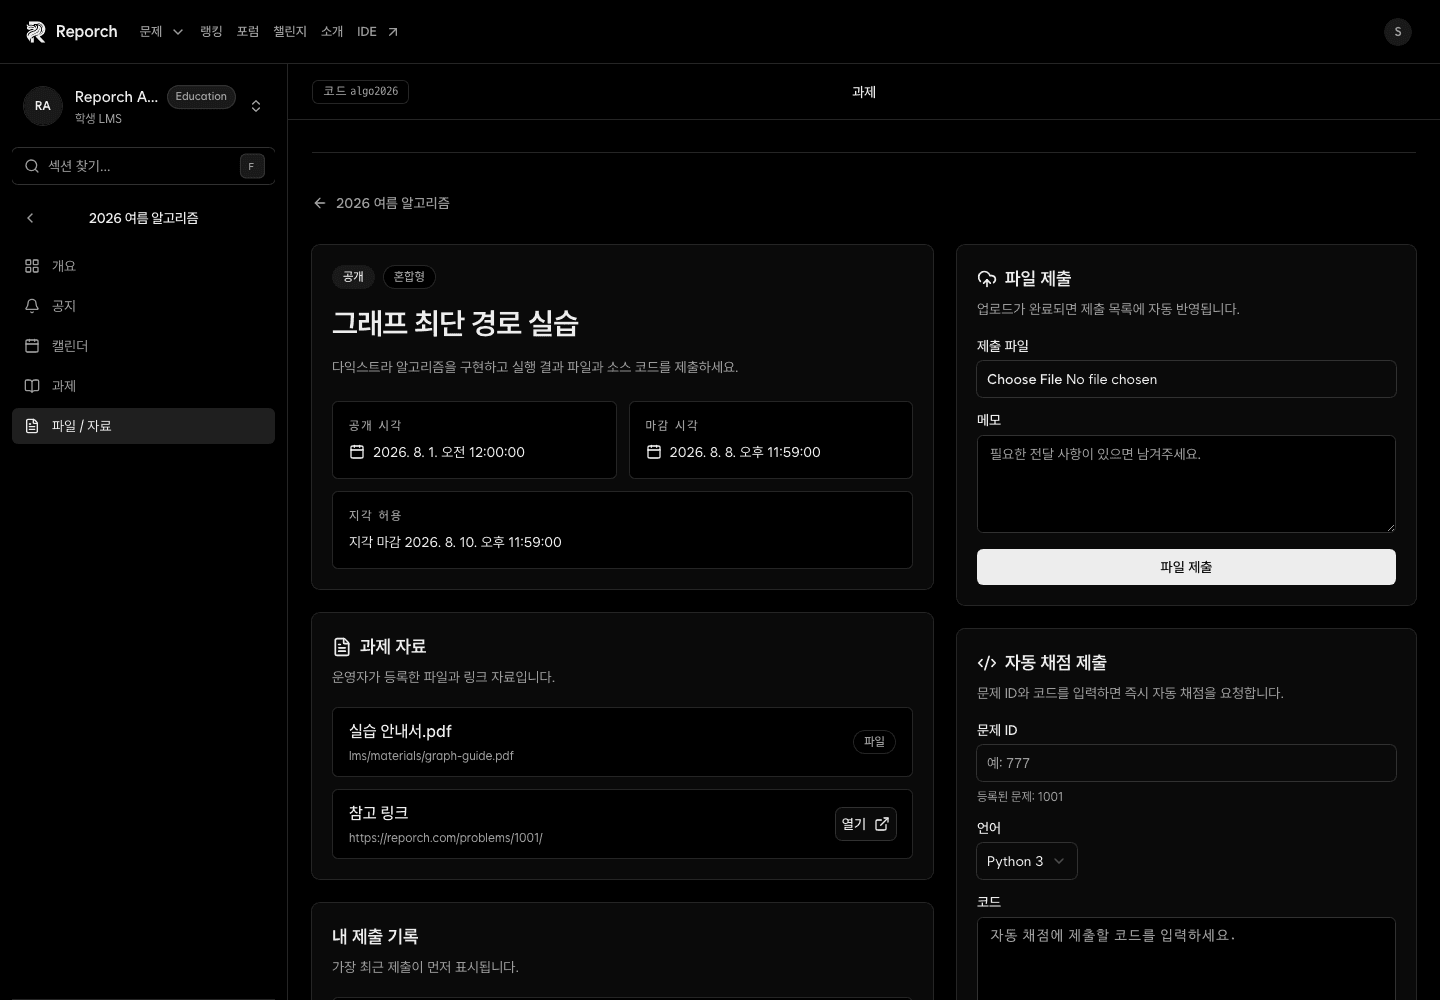1440x1000 pixels.
Task: Click the reporch.com/problems/1001 URL text
Action: [446, 838]
